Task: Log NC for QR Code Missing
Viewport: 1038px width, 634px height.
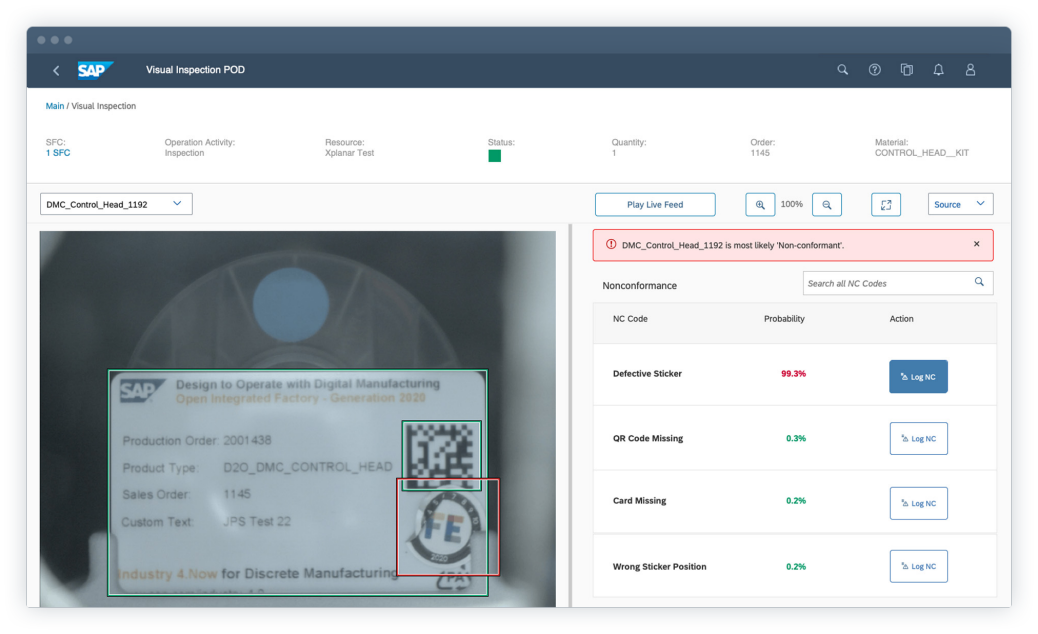Action: [x=918, y=439]
